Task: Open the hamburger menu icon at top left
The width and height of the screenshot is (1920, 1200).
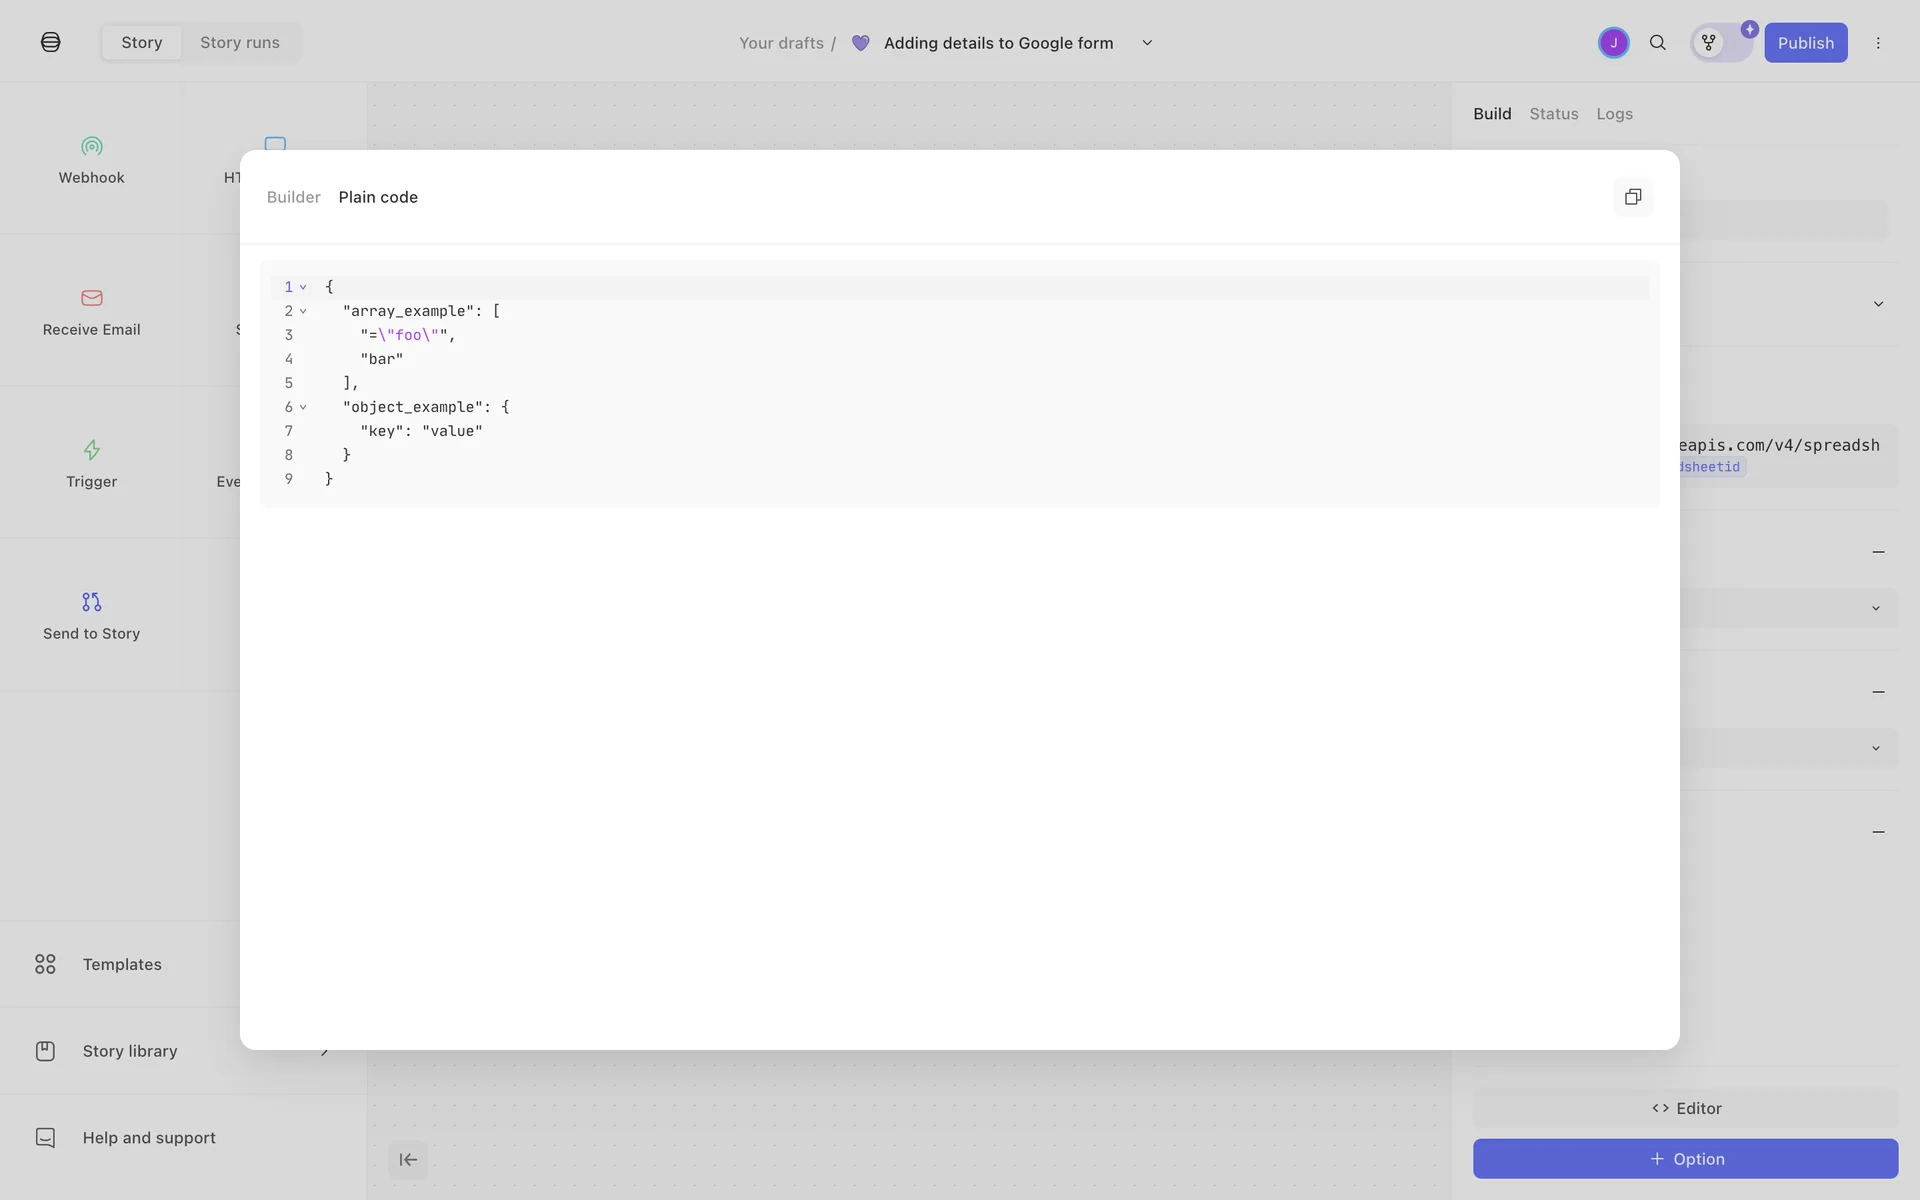Action: click(50, 42)
